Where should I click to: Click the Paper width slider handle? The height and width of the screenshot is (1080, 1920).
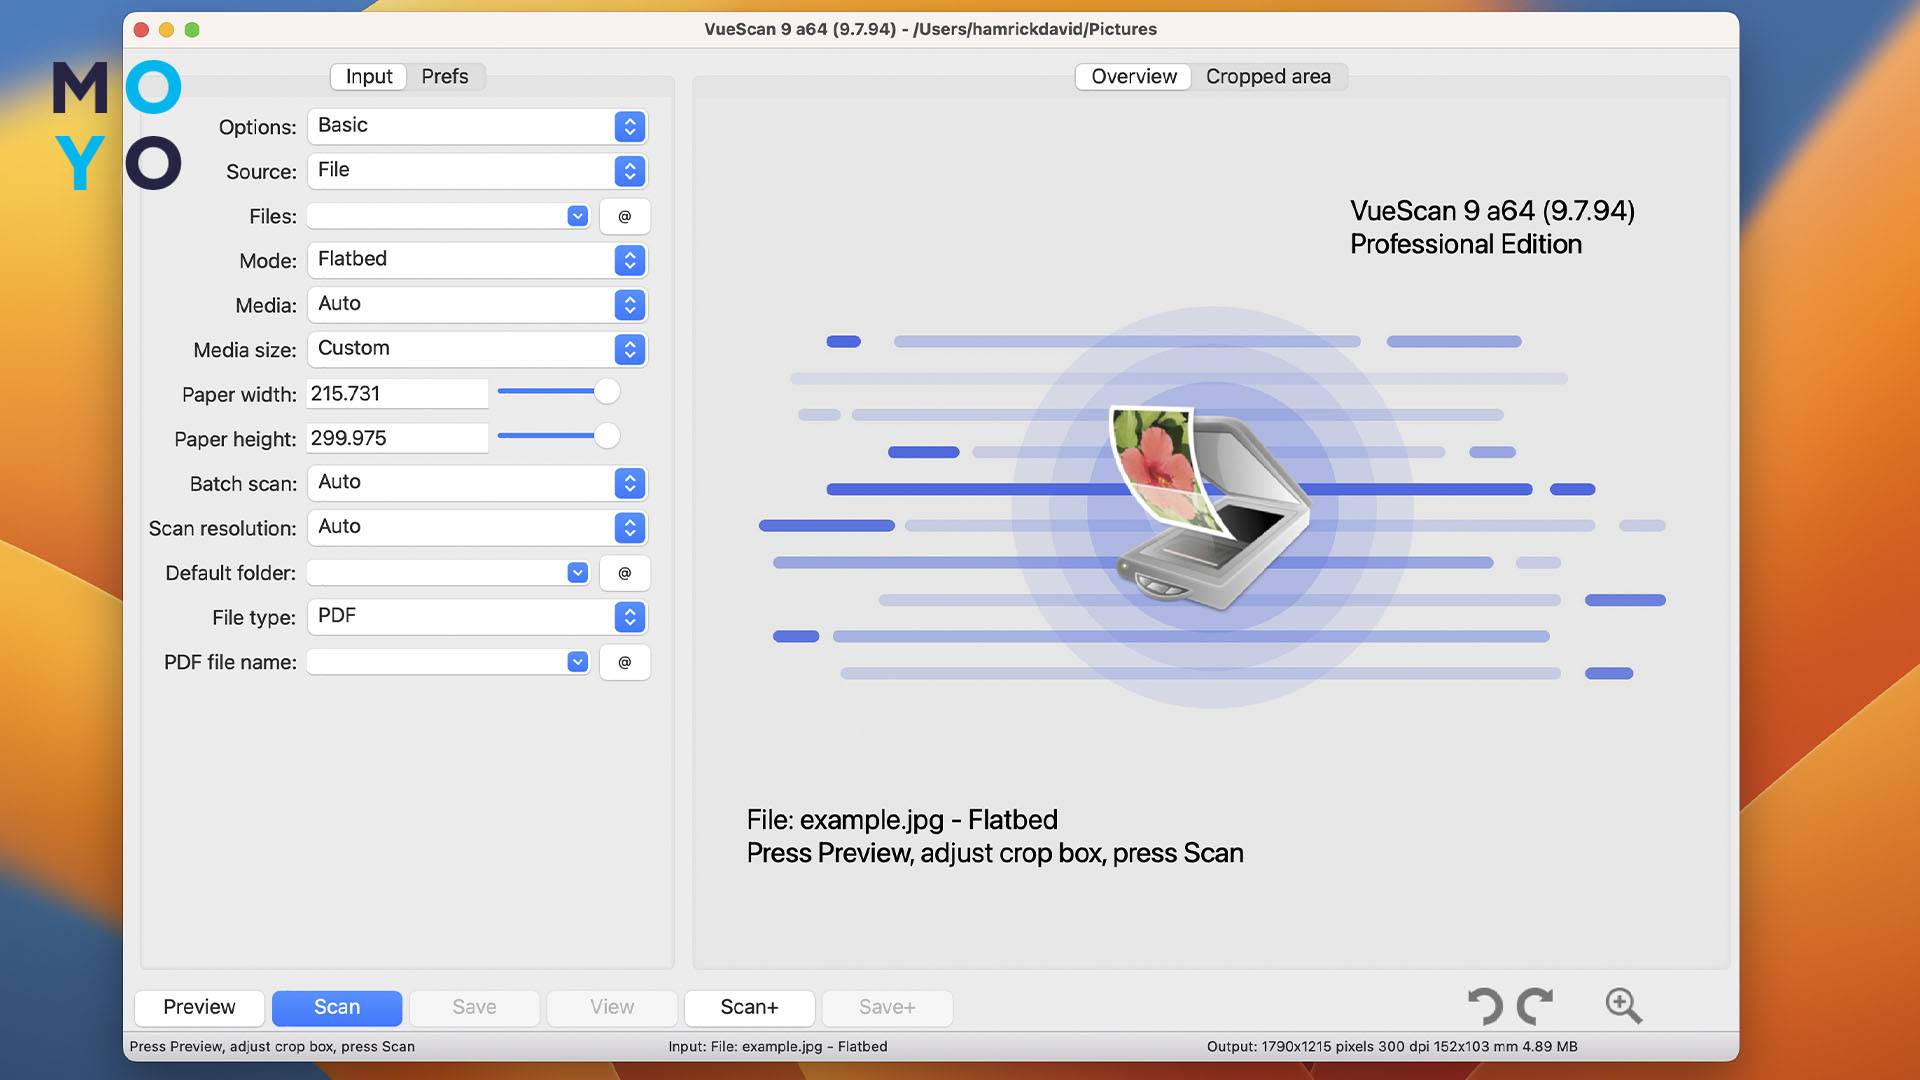pyautogui.click(x=606, y=392)
